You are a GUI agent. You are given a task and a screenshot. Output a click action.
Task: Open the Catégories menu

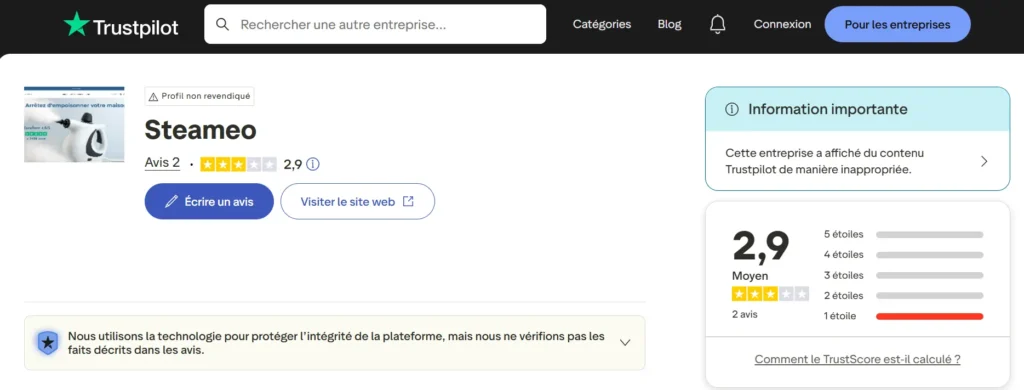click(x=601, y=24)
